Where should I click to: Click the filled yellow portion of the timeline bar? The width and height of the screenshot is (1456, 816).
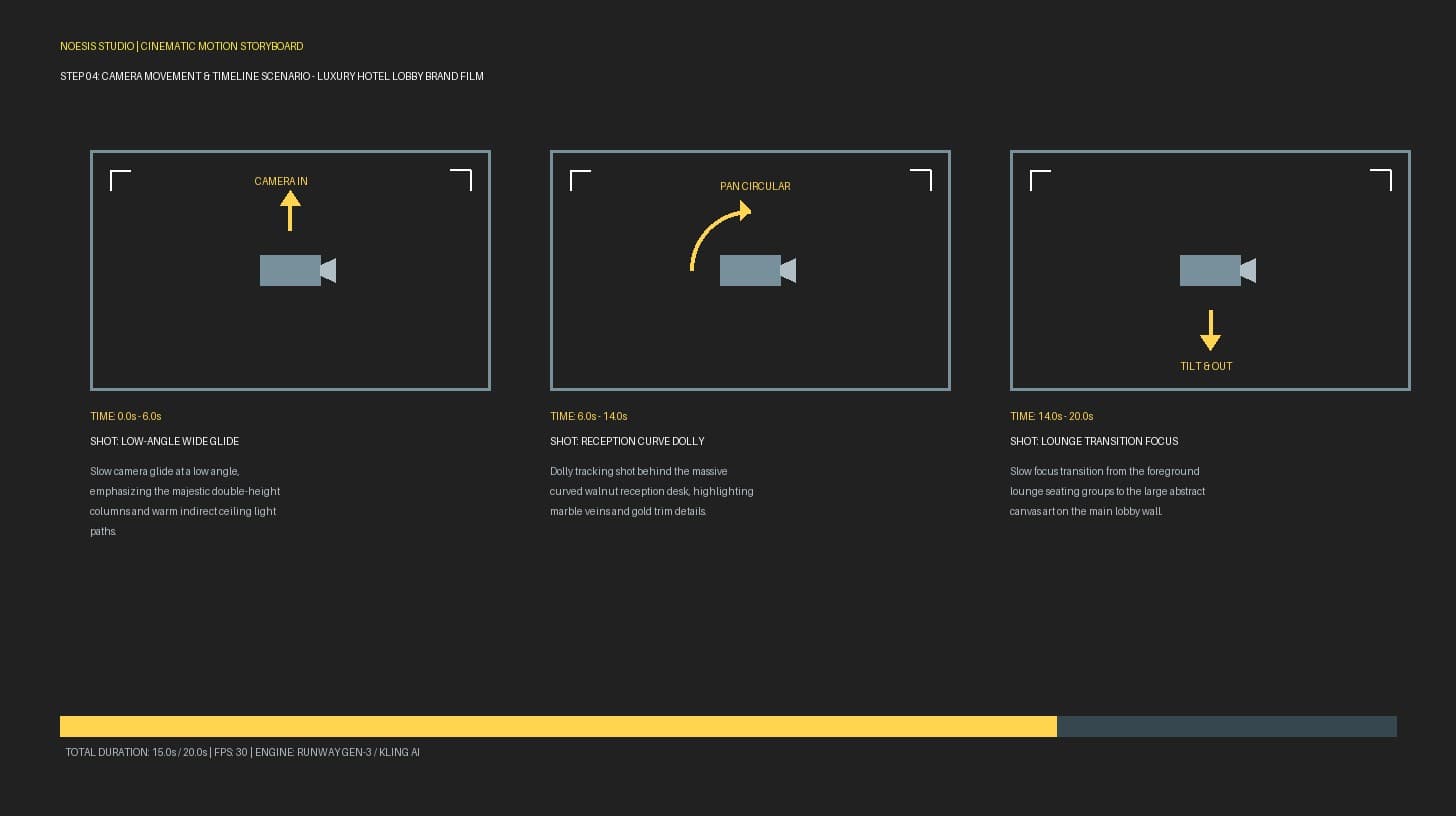tap(558, 726)
